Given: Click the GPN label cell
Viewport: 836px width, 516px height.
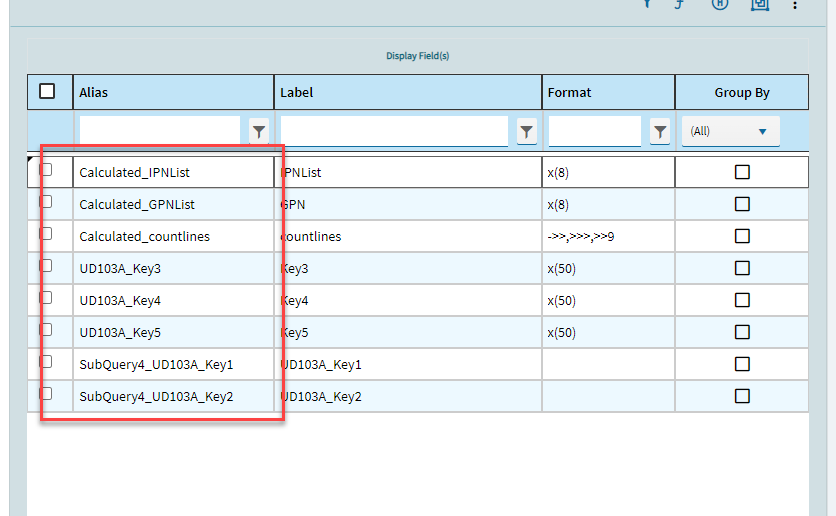Looking at the screenshot, I should pos(408,204).
